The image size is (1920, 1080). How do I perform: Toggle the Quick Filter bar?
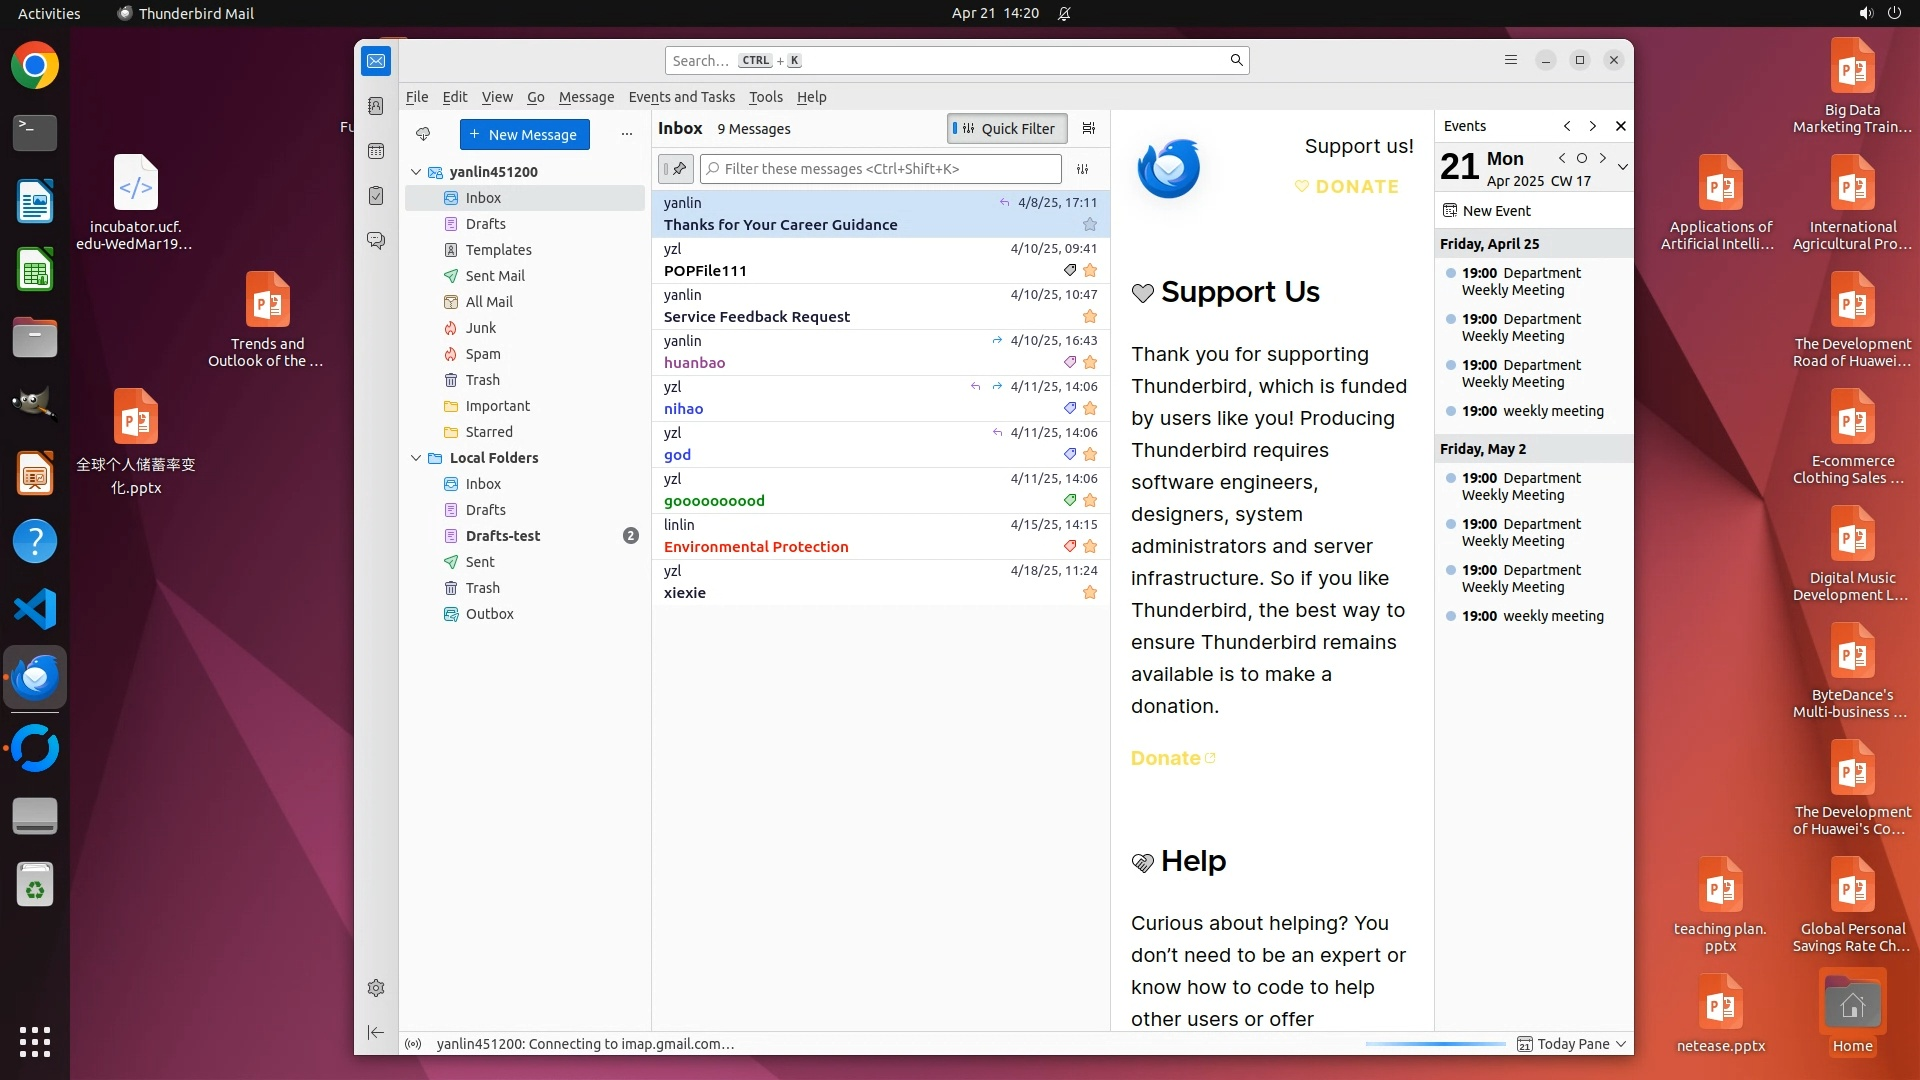1006,128
